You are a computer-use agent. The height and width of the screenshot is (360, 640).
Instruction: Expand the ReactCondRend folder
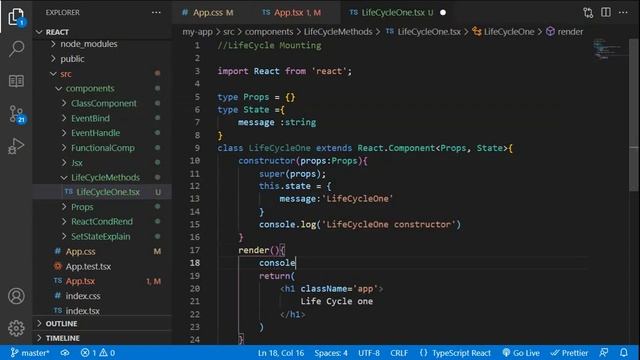tap(102, 222)
